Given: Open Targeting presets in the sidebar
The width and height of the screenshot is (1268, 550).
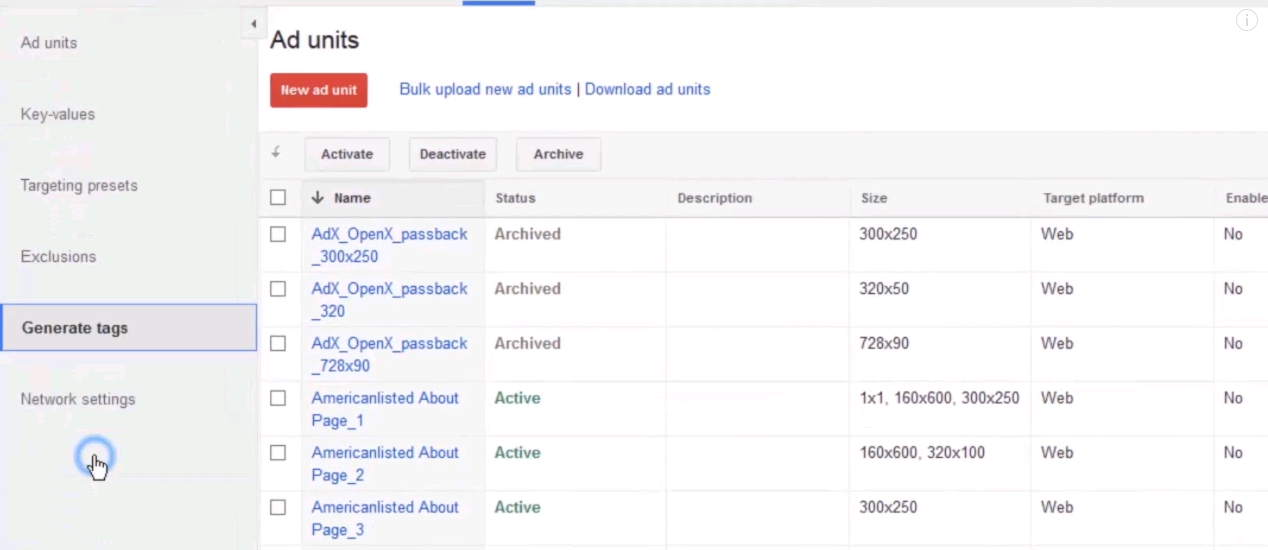Looking at the screenshot, I should click(x=79, y=185).
